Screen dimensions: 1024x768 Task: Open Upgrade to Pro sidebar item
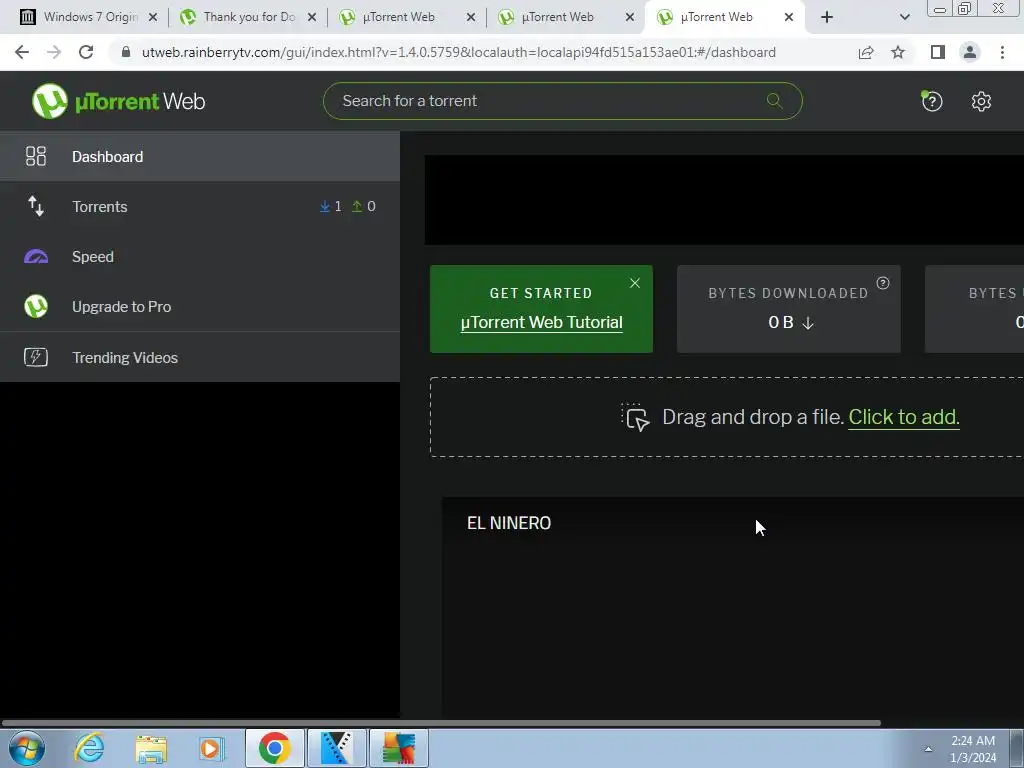(x=200, y=306)
